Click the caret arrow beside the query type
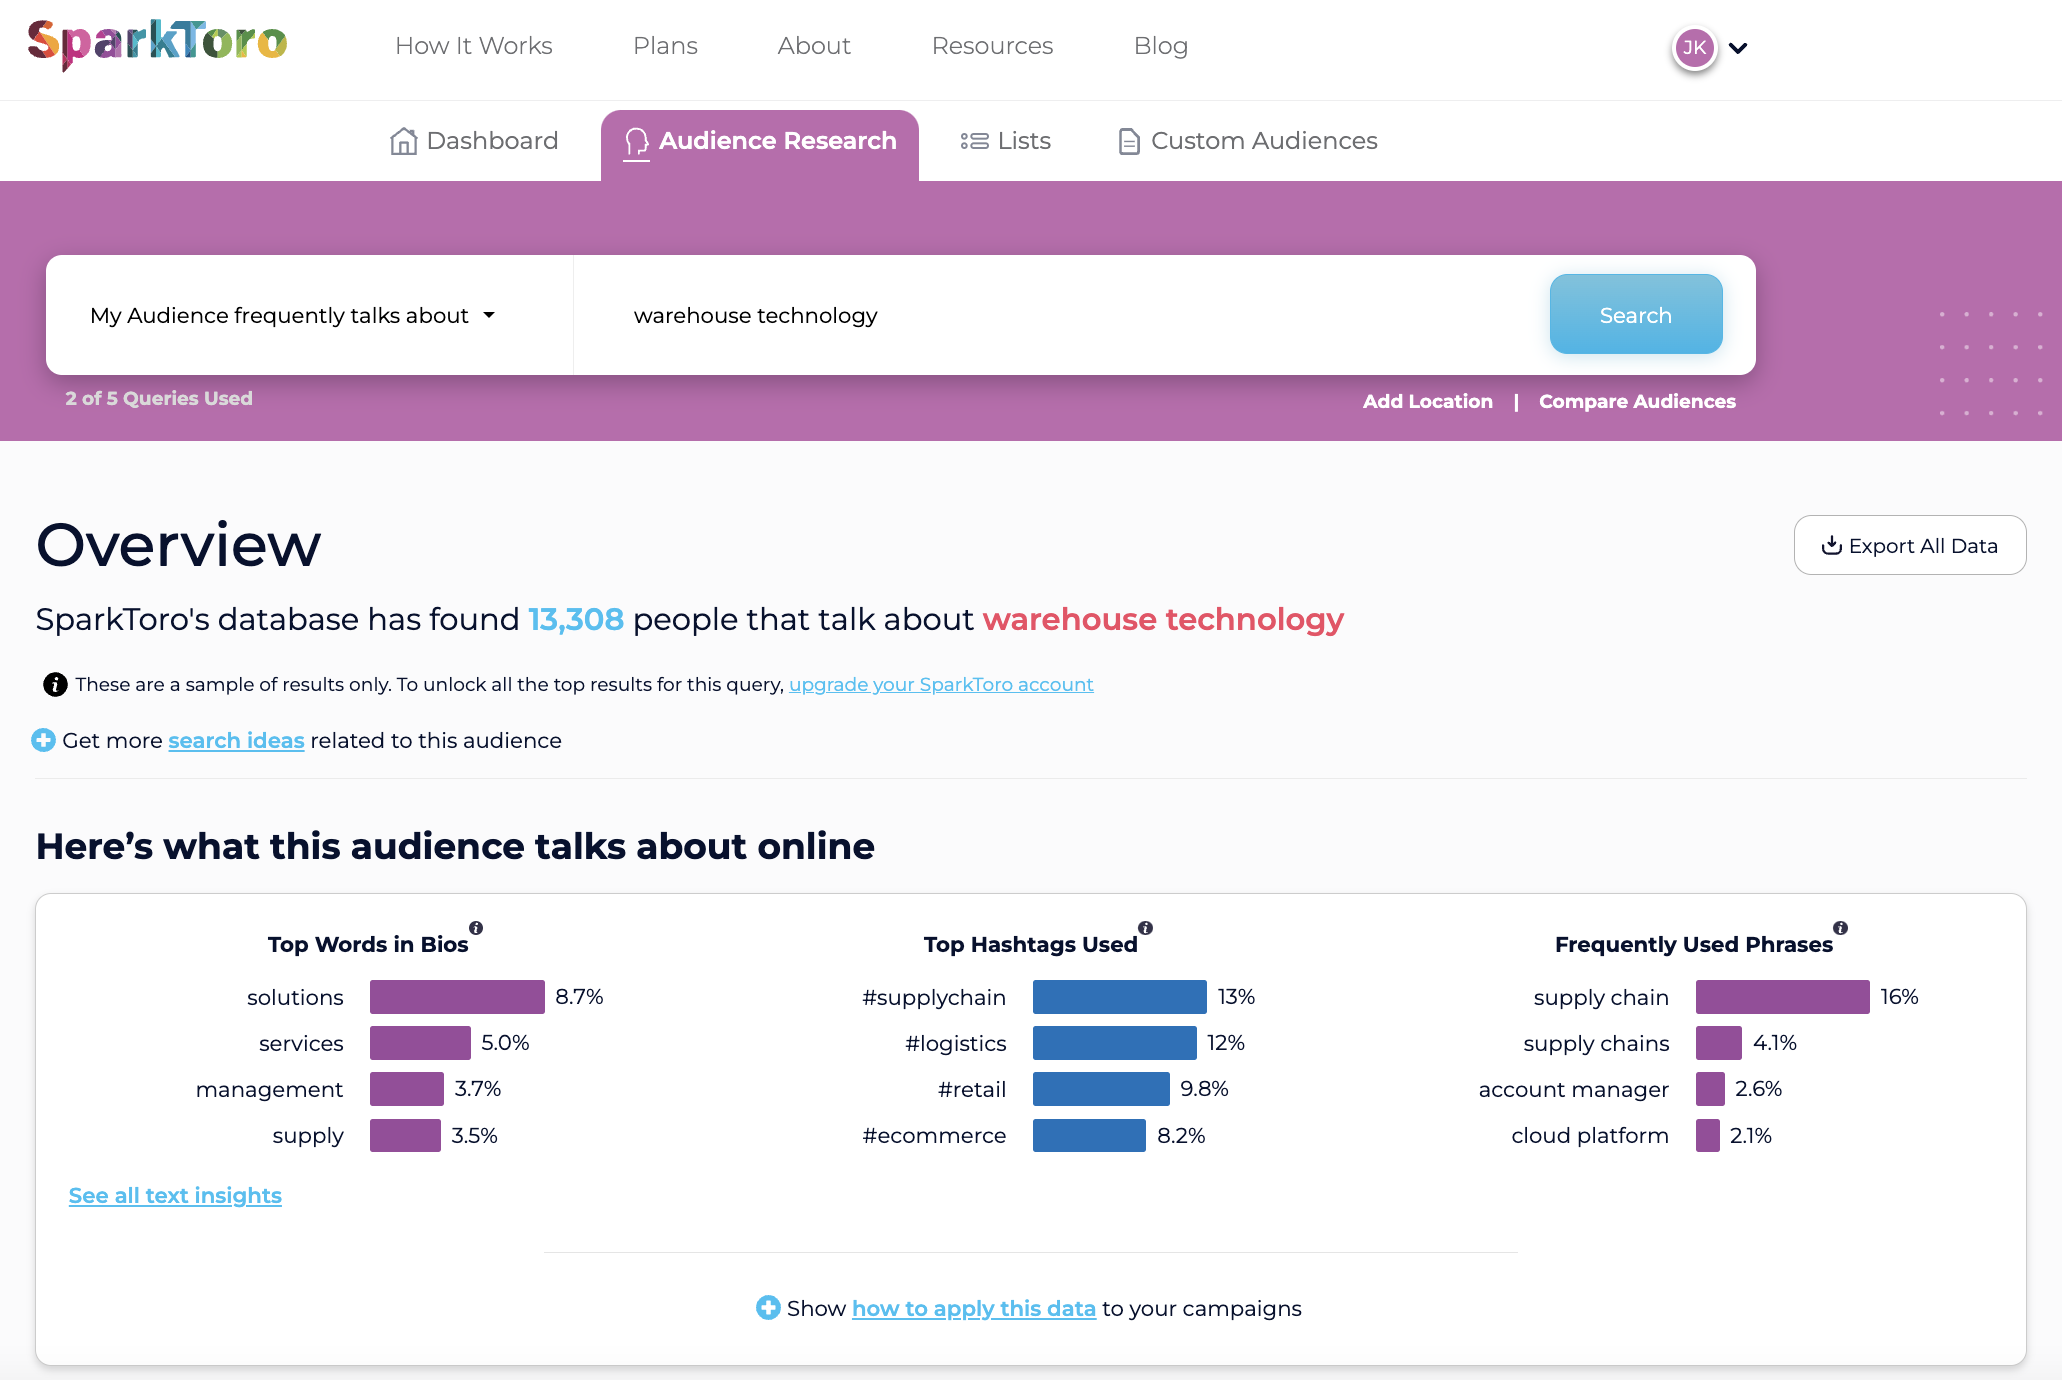The height and width of the screenshot is (1380, 2062). (489, 315)
